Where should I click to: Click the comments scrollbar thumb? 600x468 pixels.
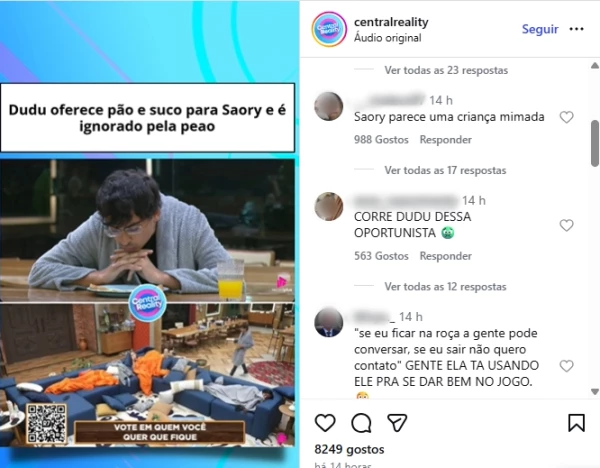595,143
